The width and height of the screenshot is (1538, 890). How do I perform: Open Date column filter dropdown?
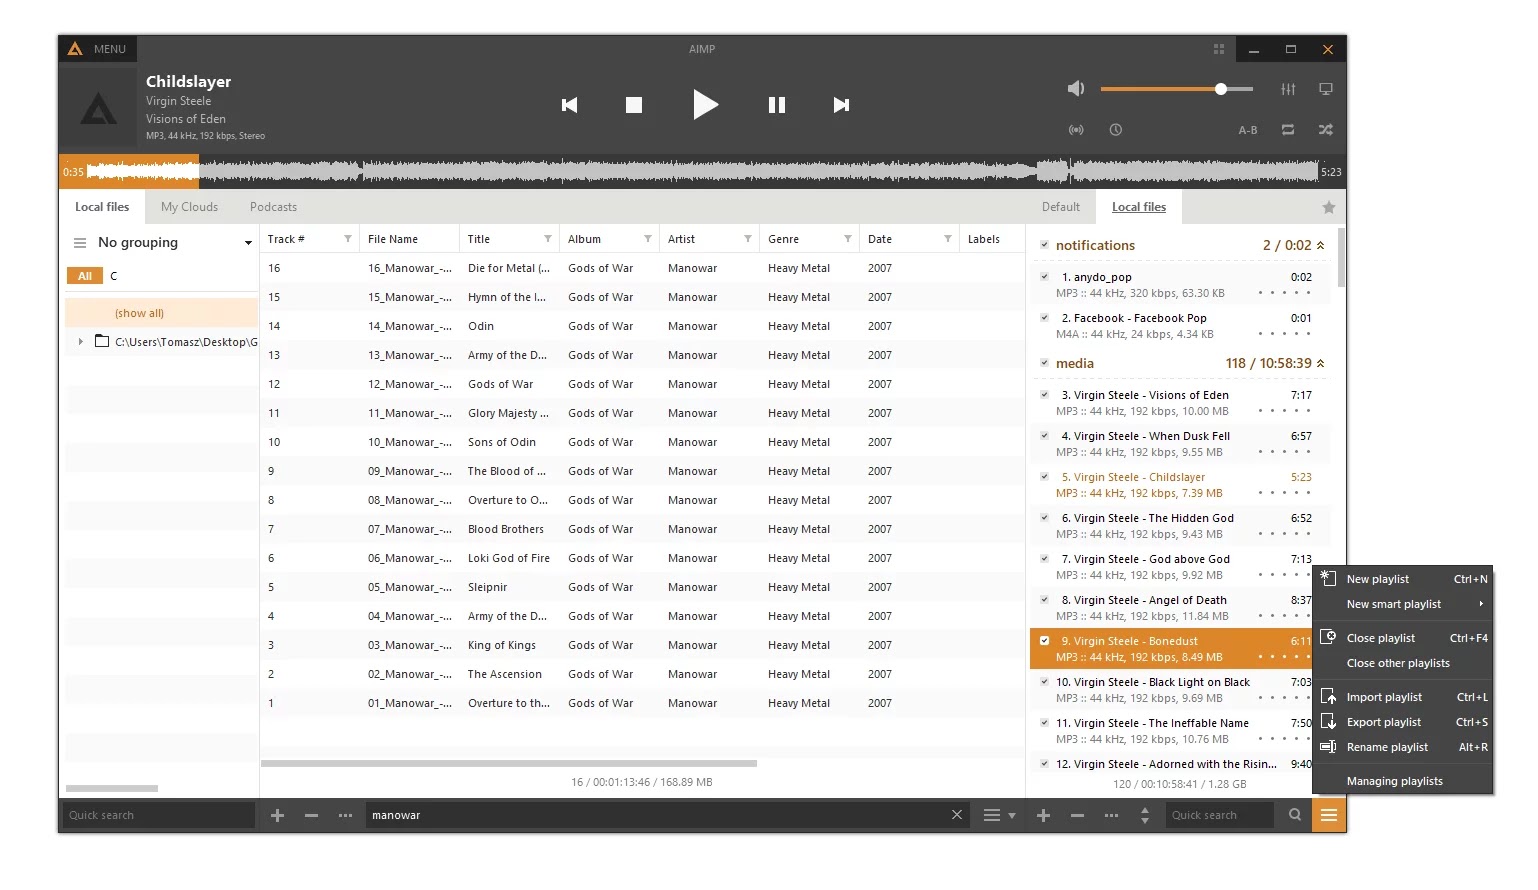[x=948, y=239]
